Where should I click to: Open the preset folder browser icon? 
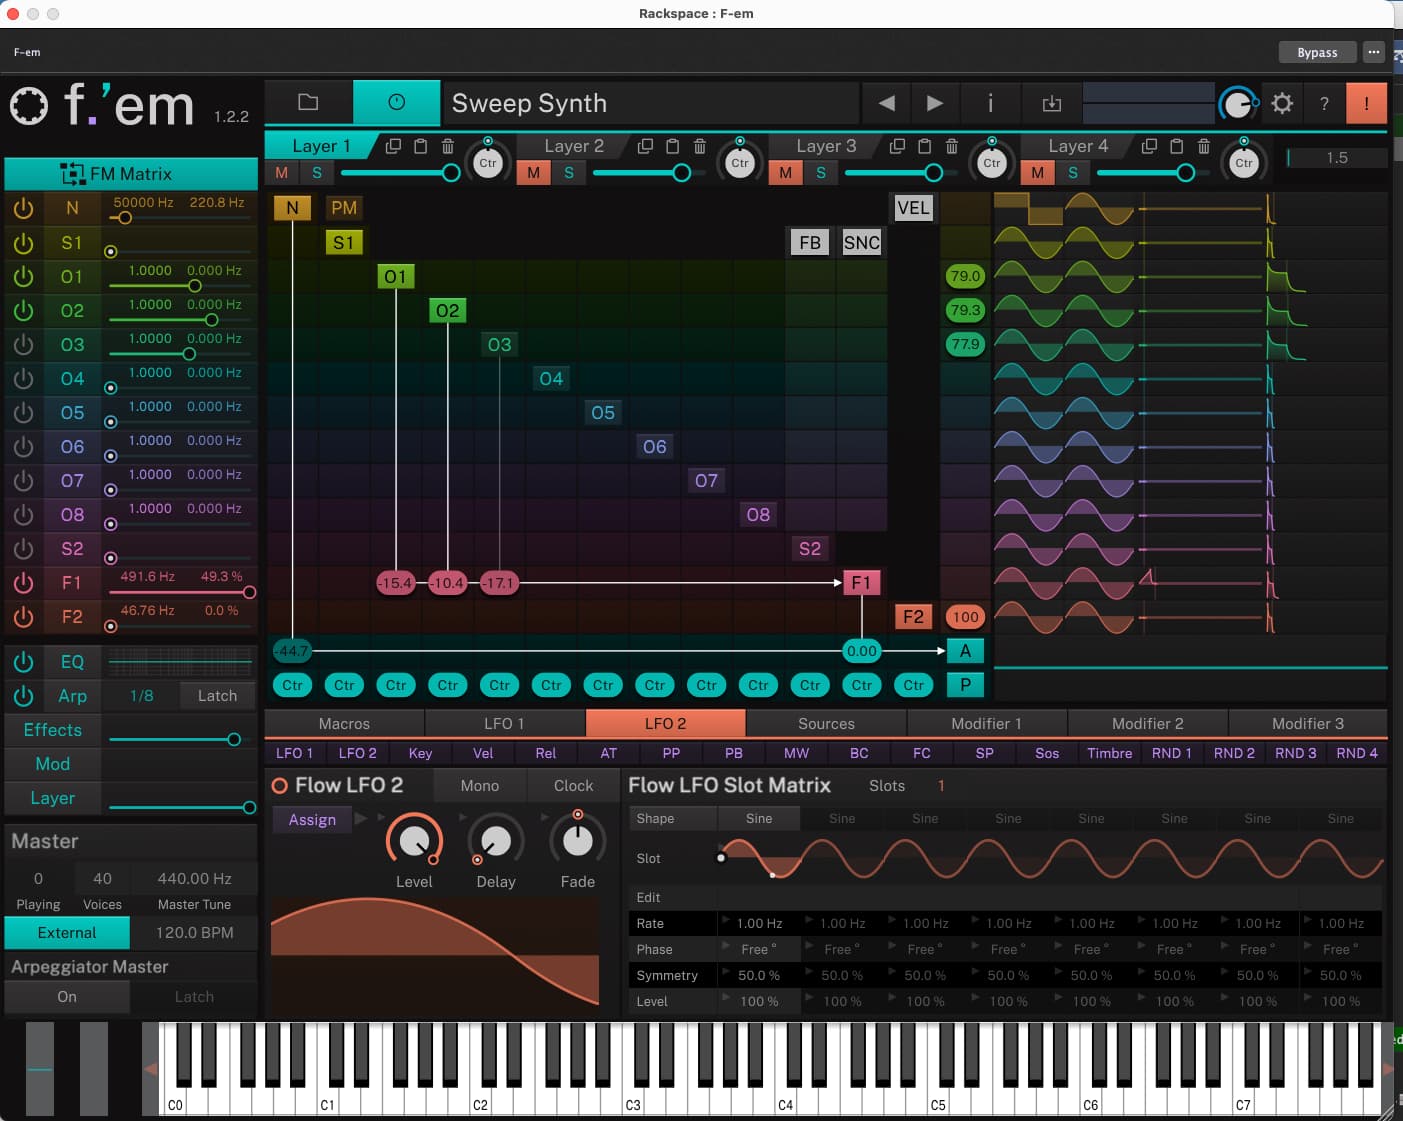click(x=308, y=102)
